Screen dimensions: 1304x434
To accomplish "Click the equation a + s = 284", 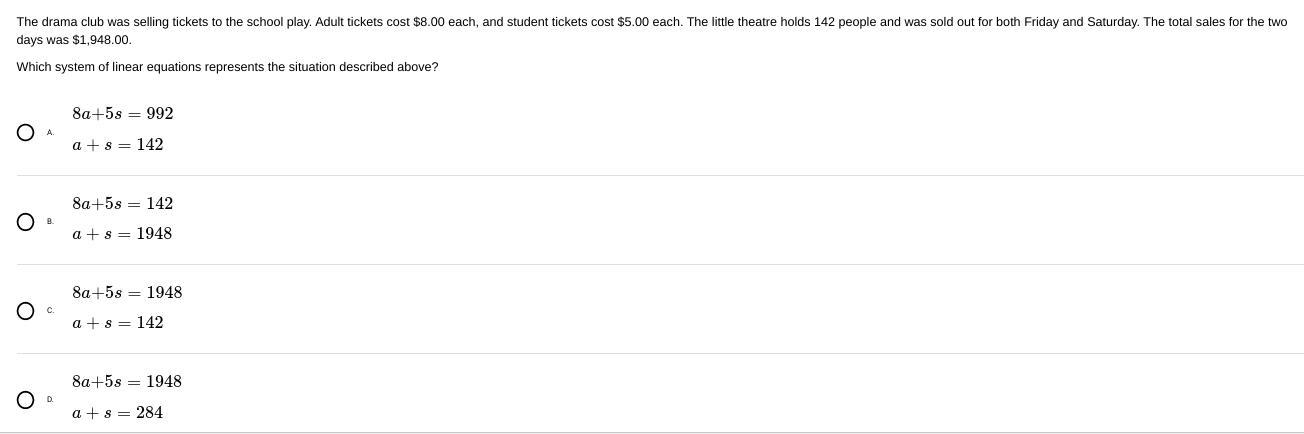I will click(117, 413).
